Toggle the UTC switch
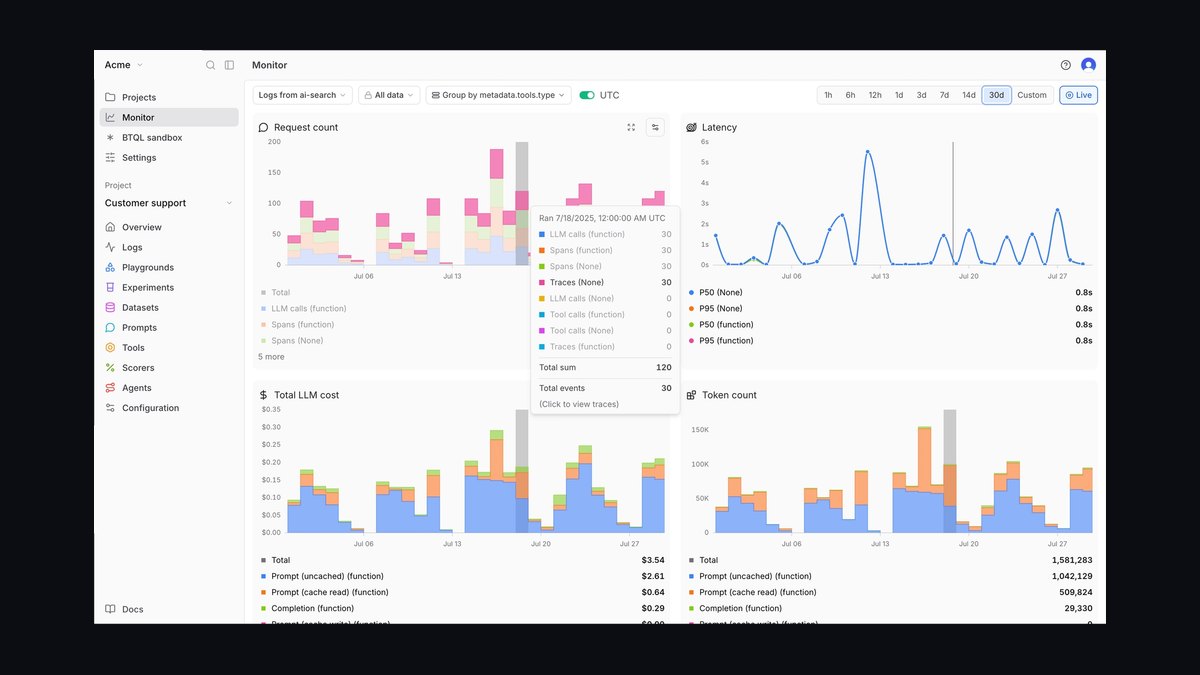 (x=587, y=95)
